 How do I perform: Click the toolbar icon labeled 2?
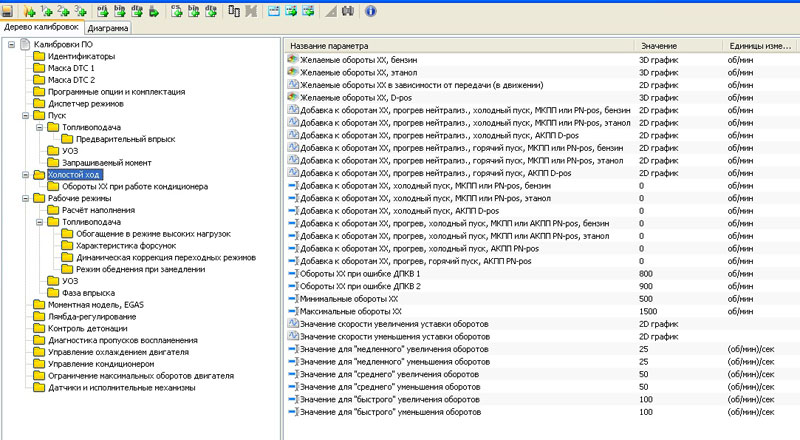pos(64,13)
